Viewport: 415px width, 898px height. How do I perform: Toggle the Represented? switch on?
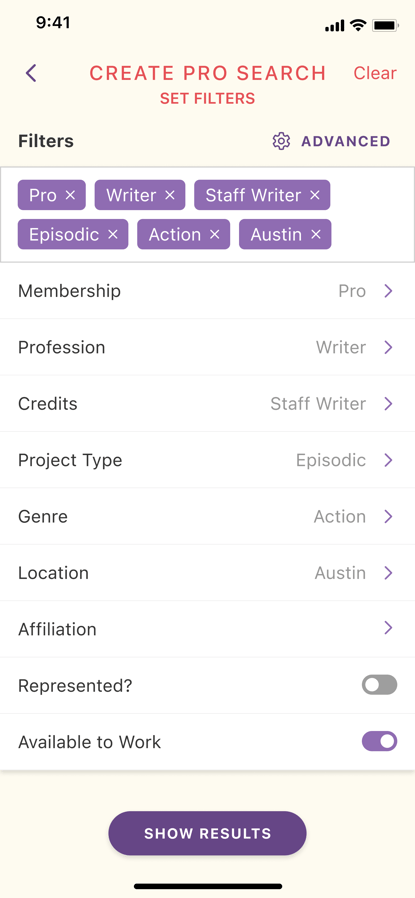[x=379, y=685]
